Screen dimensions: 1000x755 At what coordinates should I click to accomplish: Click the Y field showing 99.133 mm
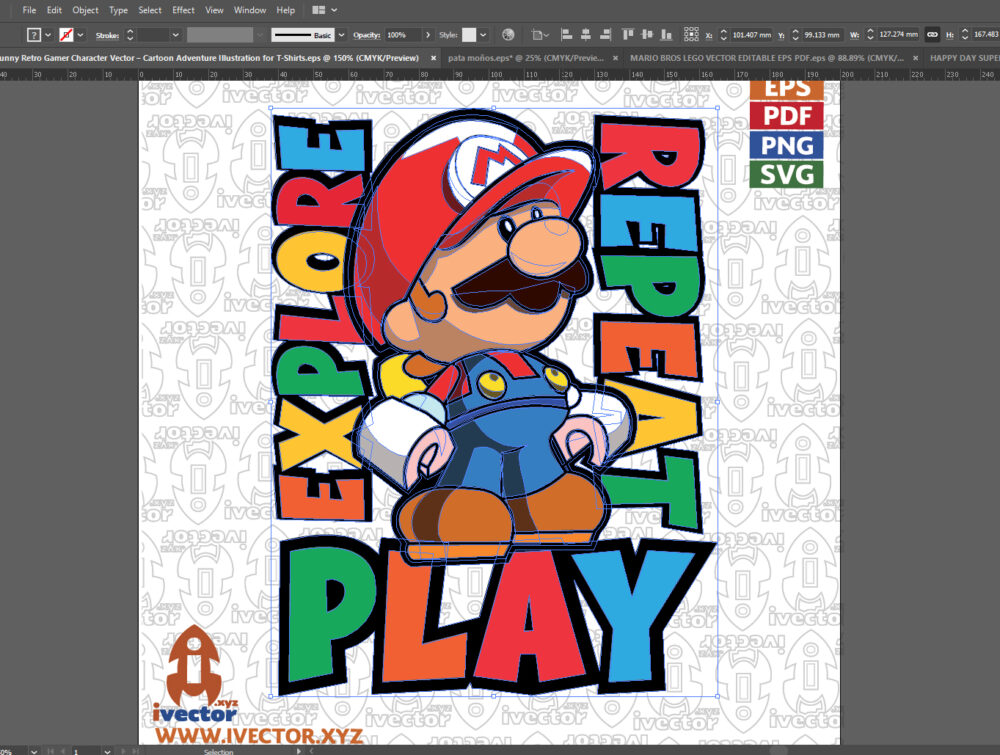[823, 35]
